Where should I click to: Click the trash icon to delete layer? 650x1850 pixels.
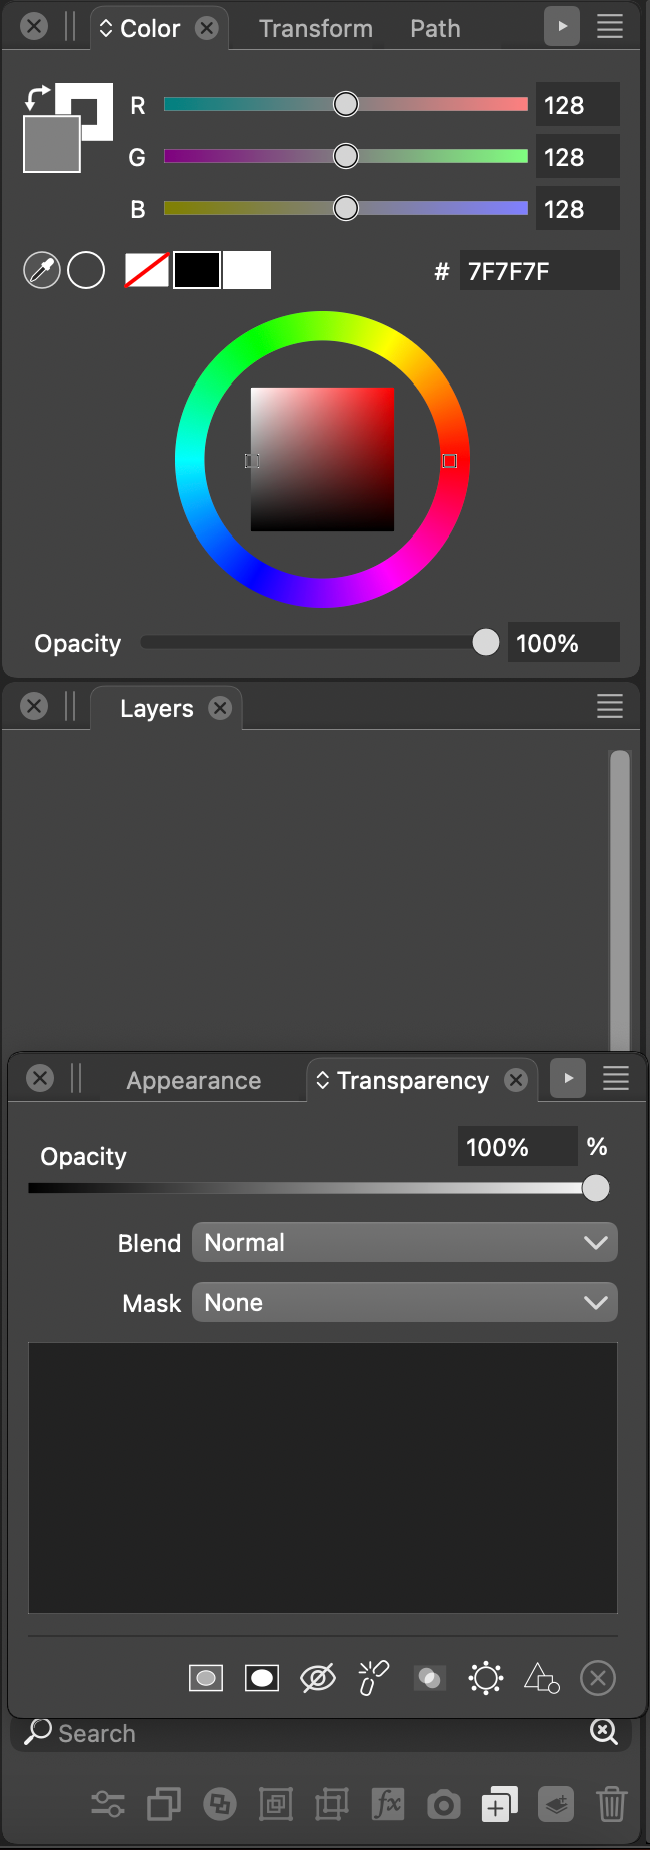tap(612, 1804)
